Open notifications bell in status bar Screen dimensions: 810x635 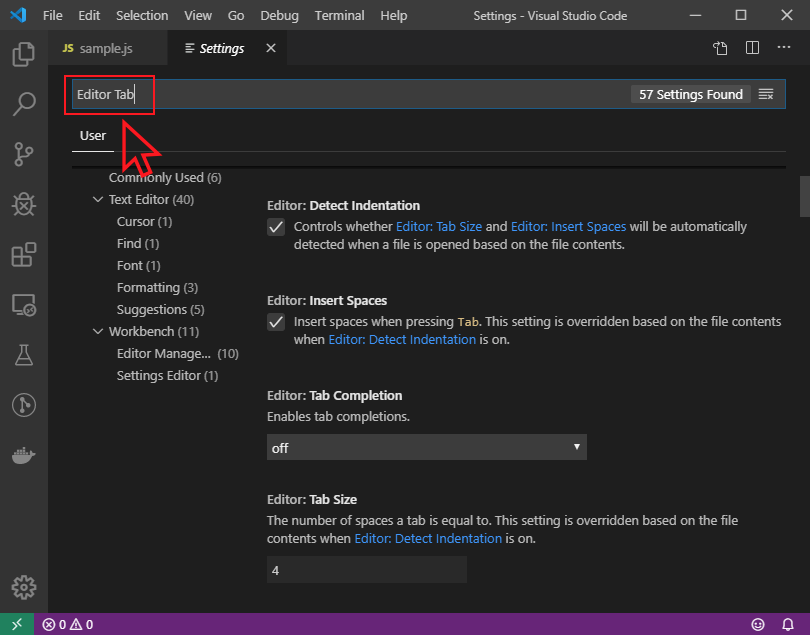[787, 624]
